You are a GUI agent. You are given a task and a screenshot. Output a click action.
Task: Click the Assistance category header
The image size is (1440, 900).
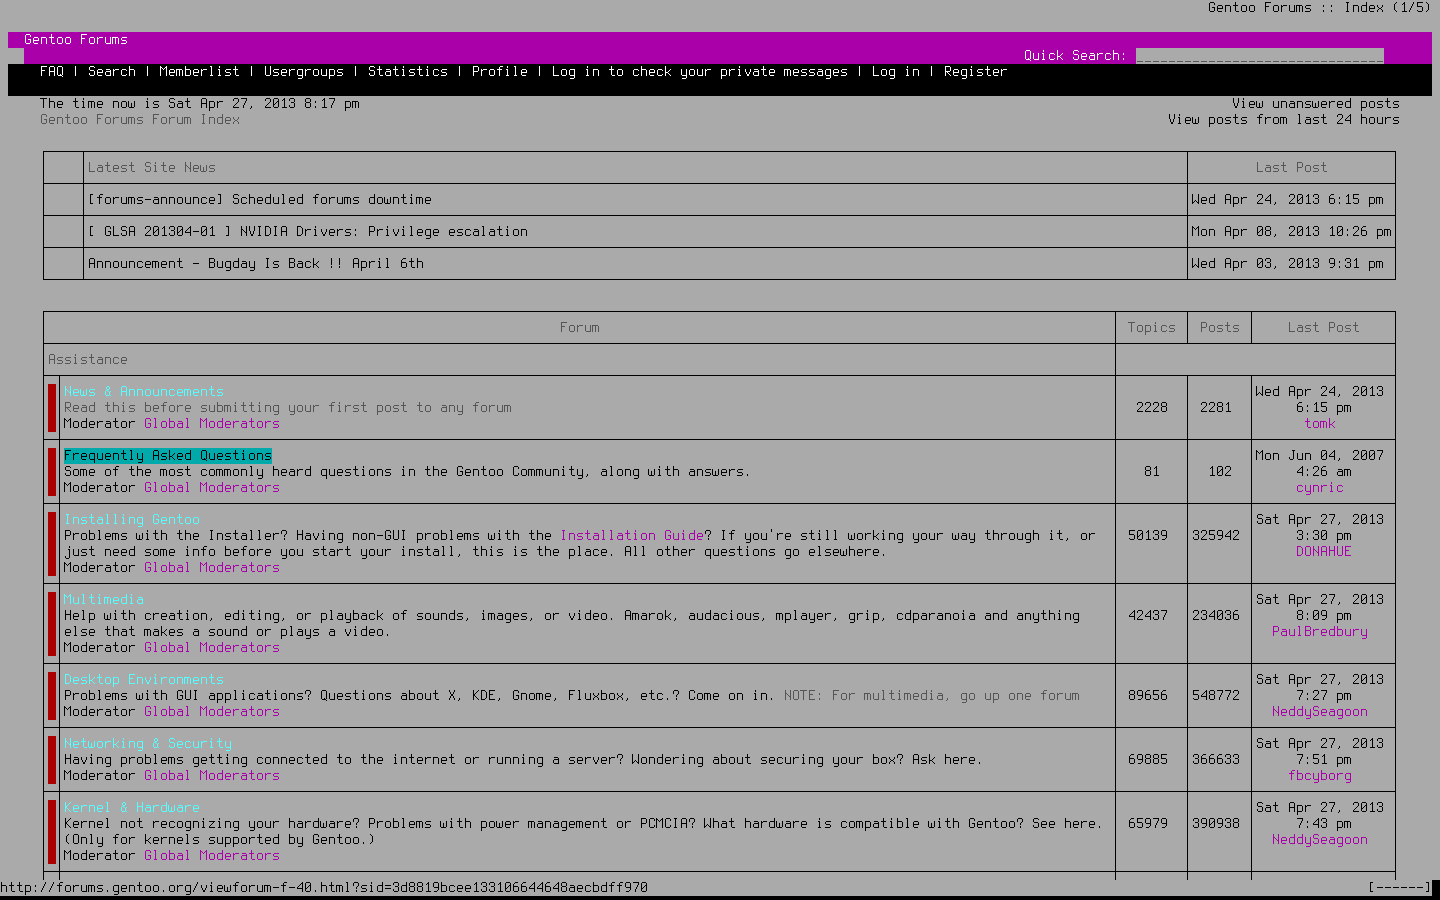(88, 359)
